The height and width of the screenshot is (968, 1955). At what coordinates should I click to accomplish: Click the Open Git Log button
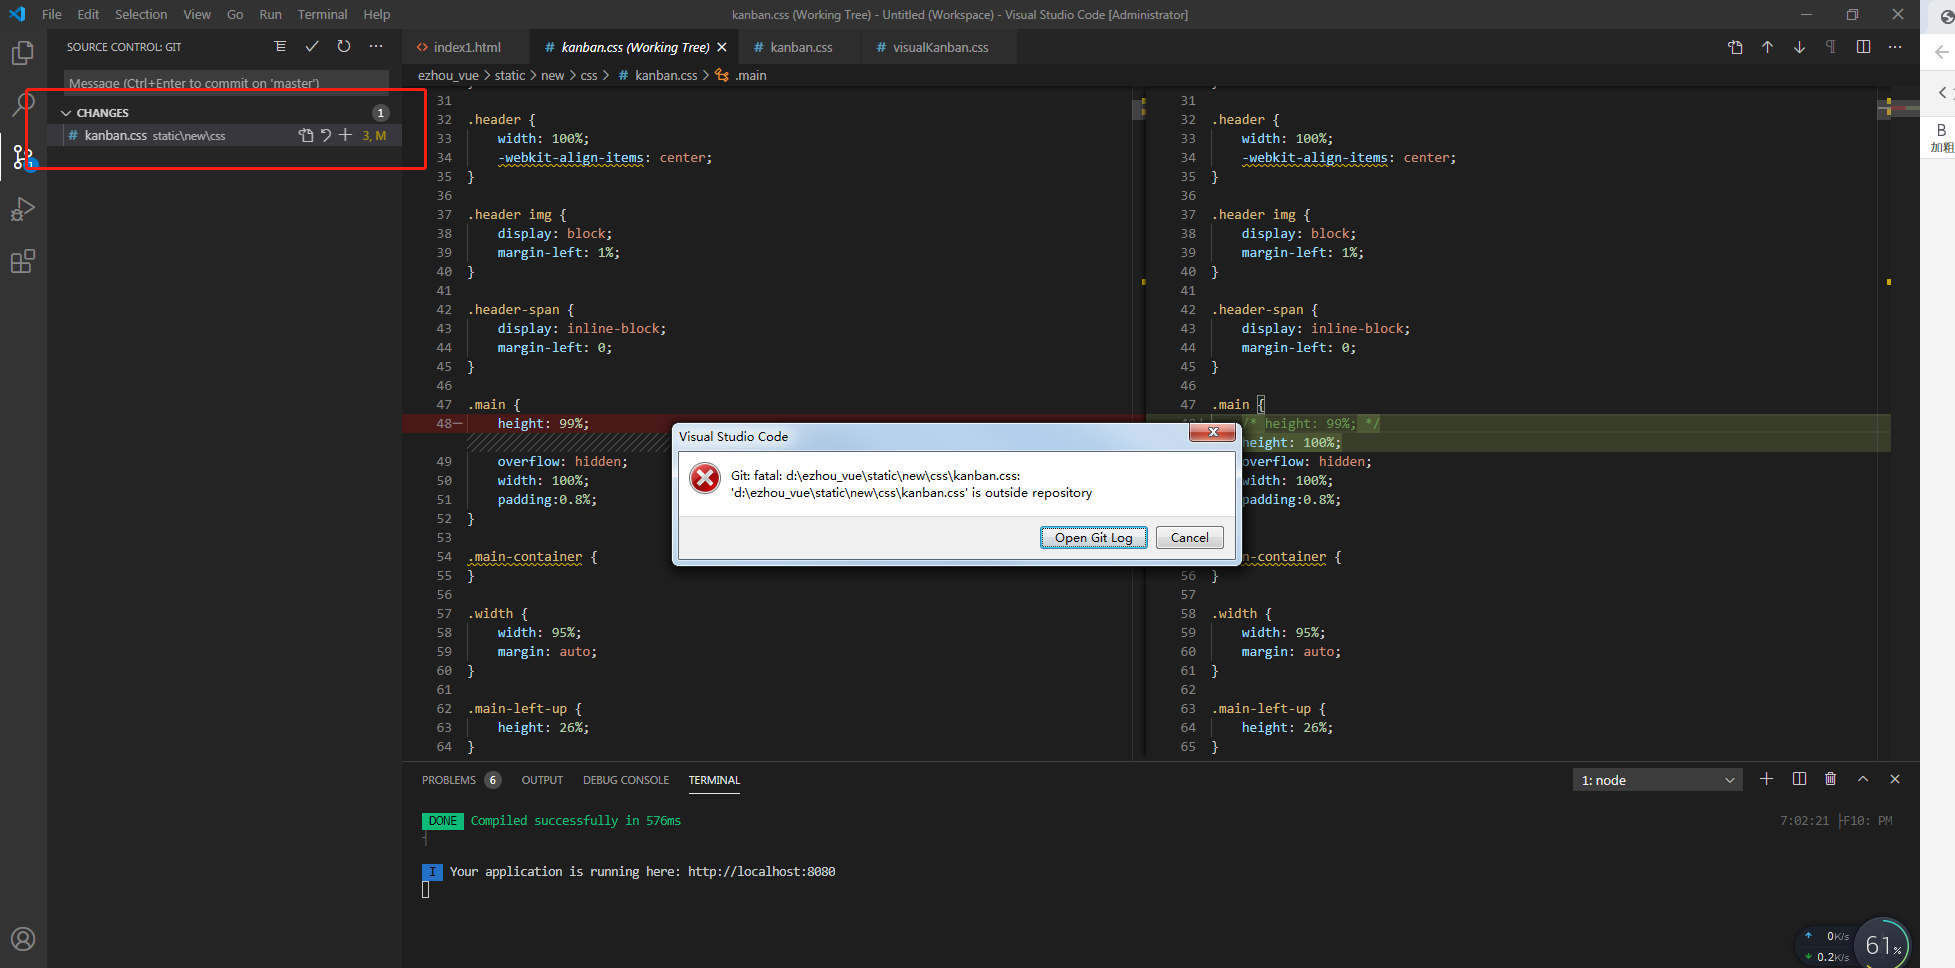pos(1093,537)
